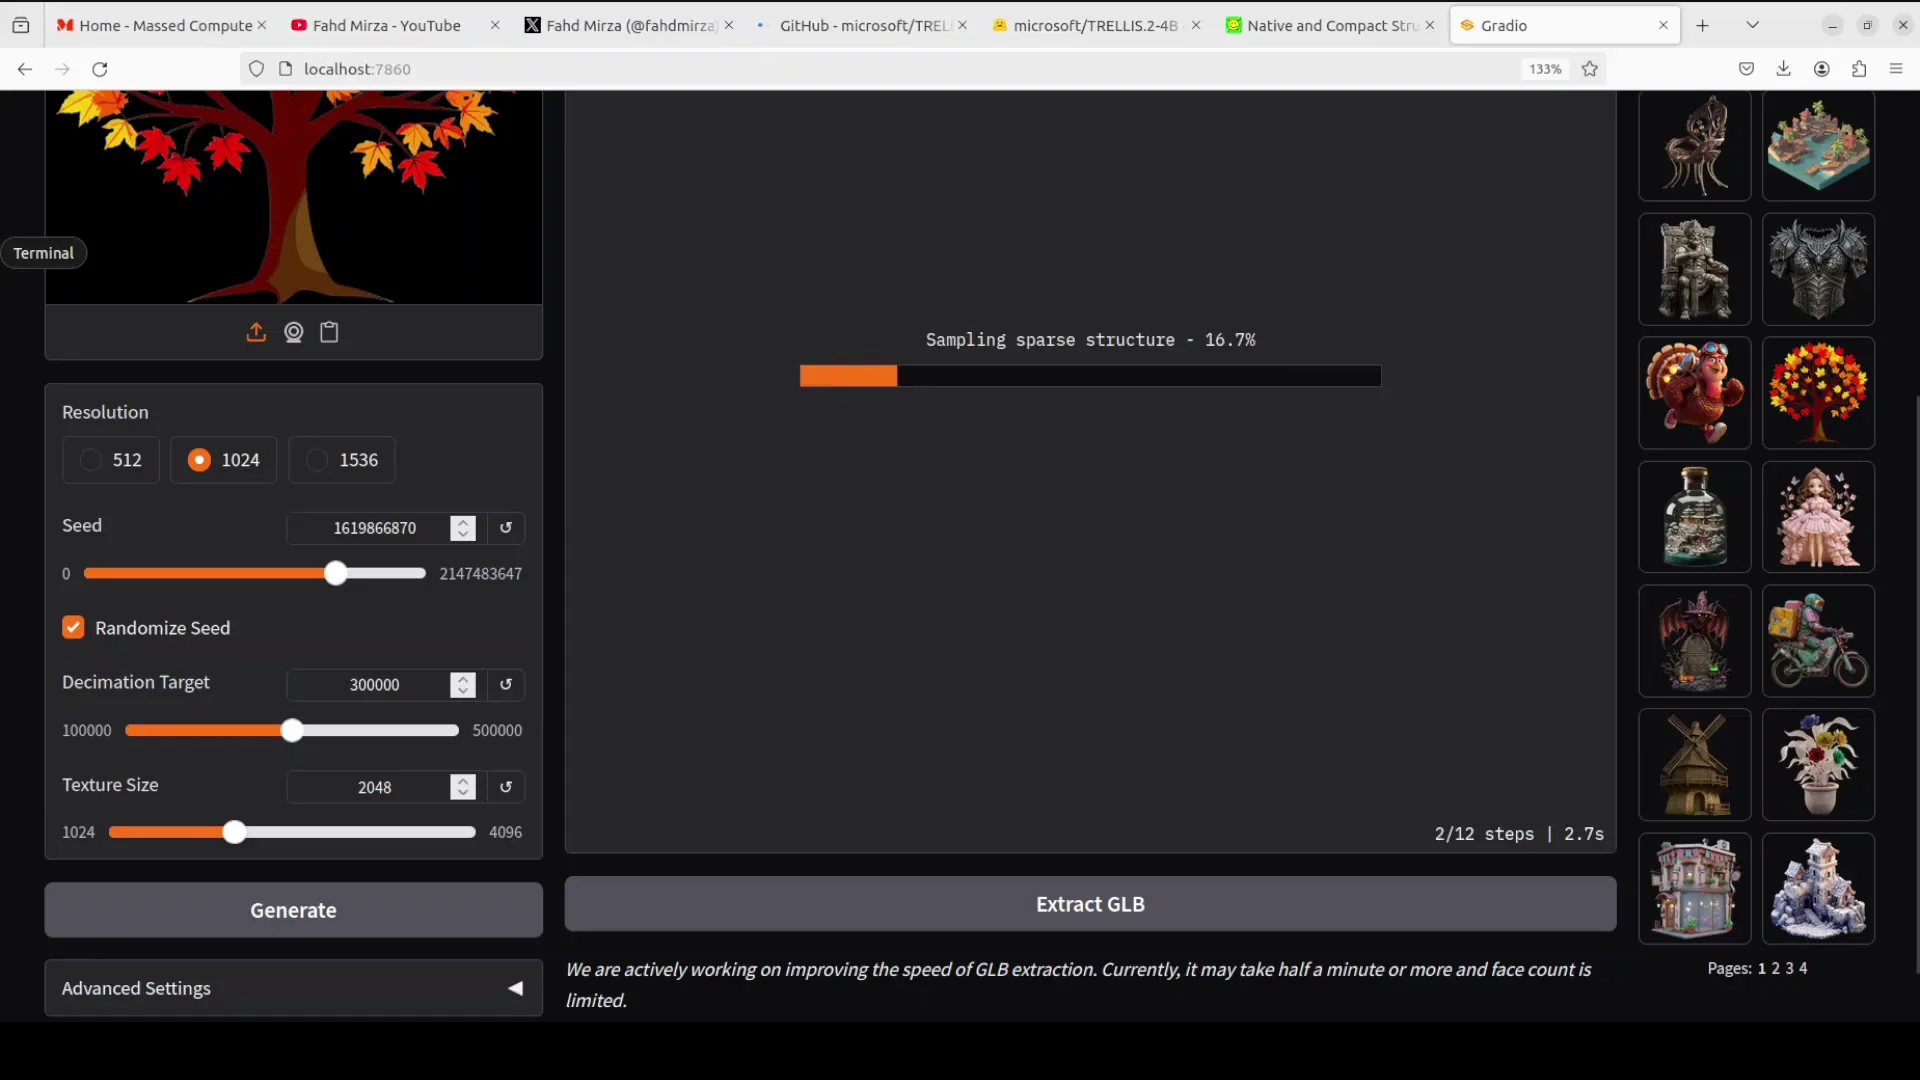Reset the Decimation Target value
Viewport: 1920px width, 1080px height.
tap(506, 685)
